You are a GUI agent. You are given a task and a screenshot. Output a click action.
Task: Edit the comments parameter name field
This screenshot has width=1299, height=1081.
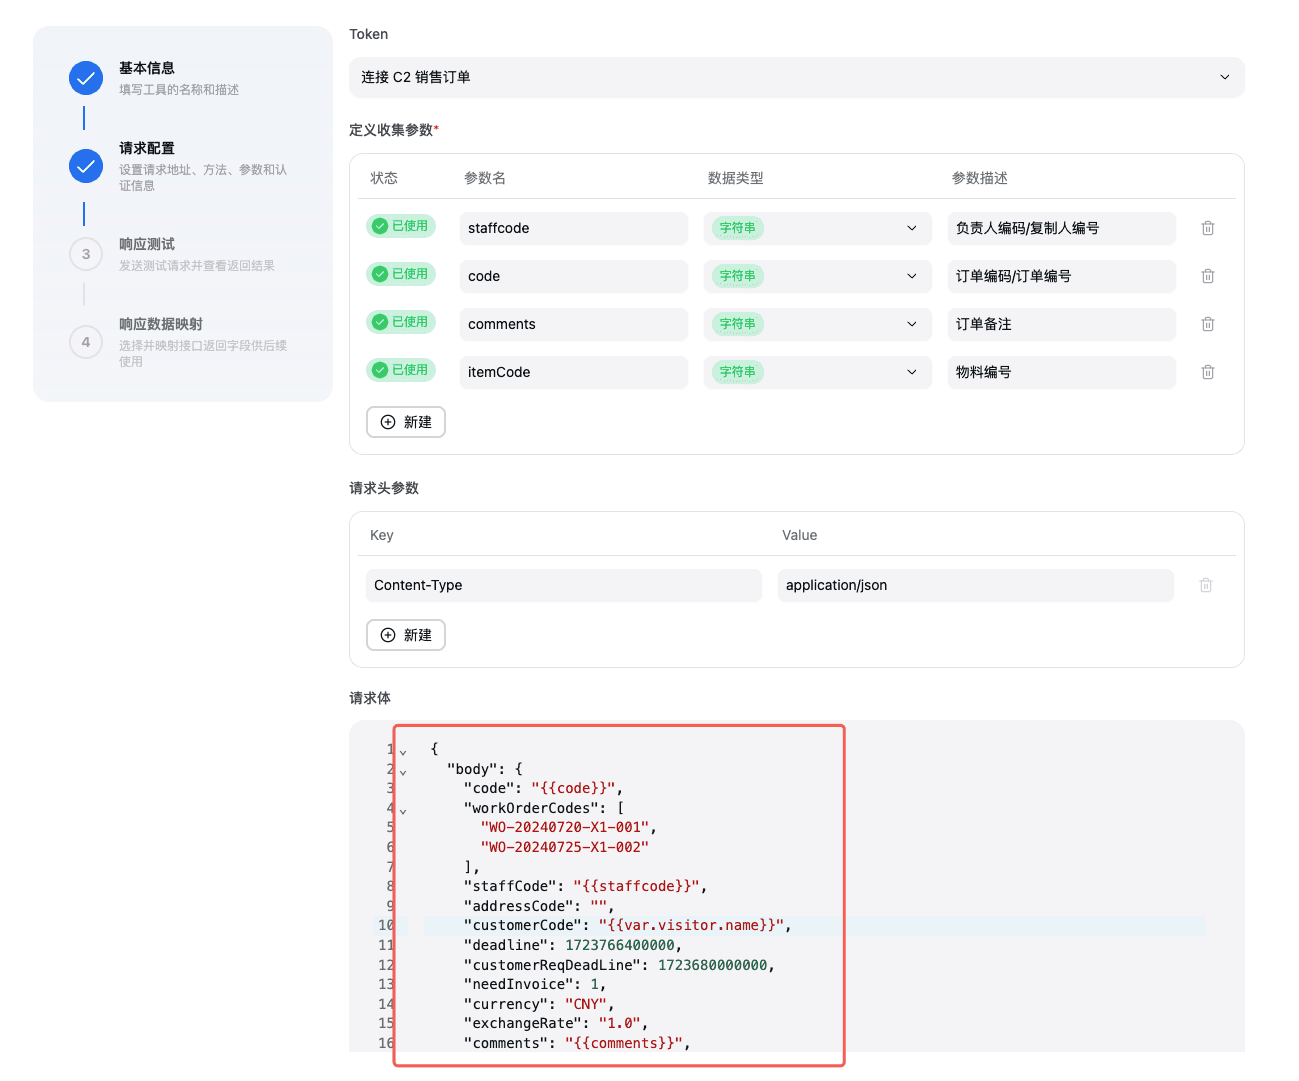(574, 324)
